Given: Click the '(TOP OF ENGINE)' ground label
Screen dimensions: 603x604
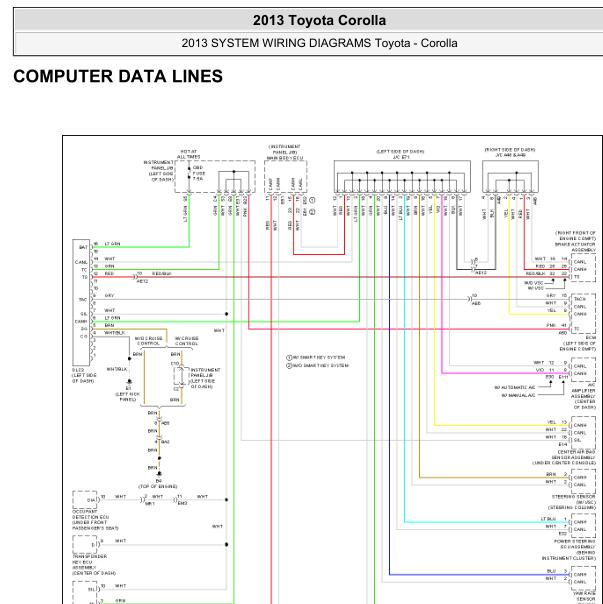Looking at the screenshot, I should (x=158, y=487).
